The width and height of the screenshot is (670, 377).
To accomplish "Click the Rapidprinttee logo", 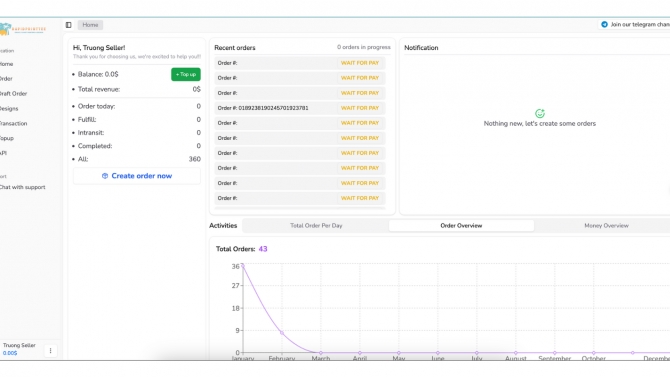I will (23, 29).
